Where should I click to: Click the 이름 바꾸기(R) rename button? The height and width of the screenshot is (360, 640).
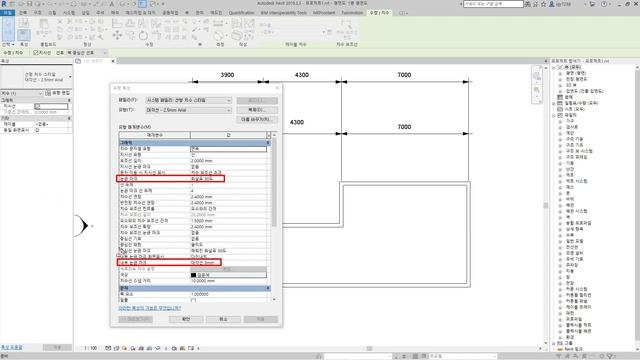tap(257, 119)
